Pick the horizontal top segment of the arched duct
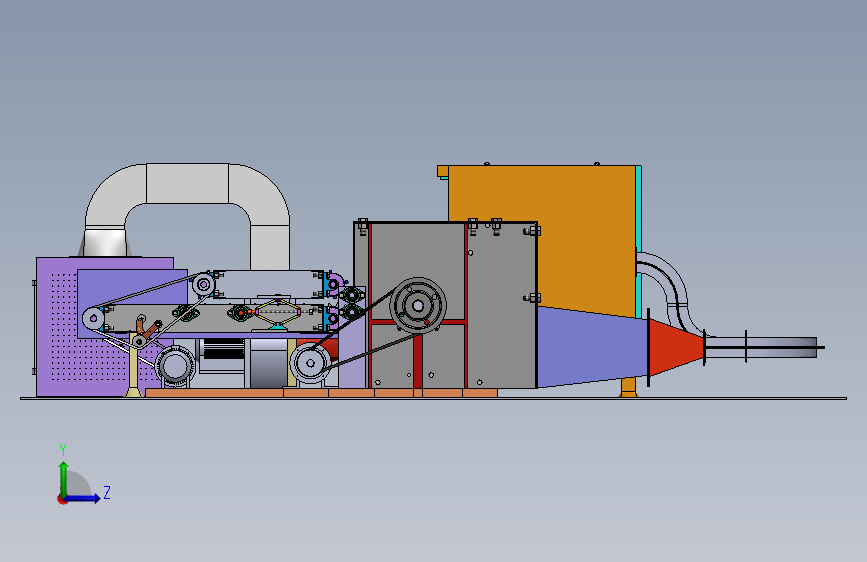Image resolution: width=867 pixels, height=562 pixels. [187, 183]
